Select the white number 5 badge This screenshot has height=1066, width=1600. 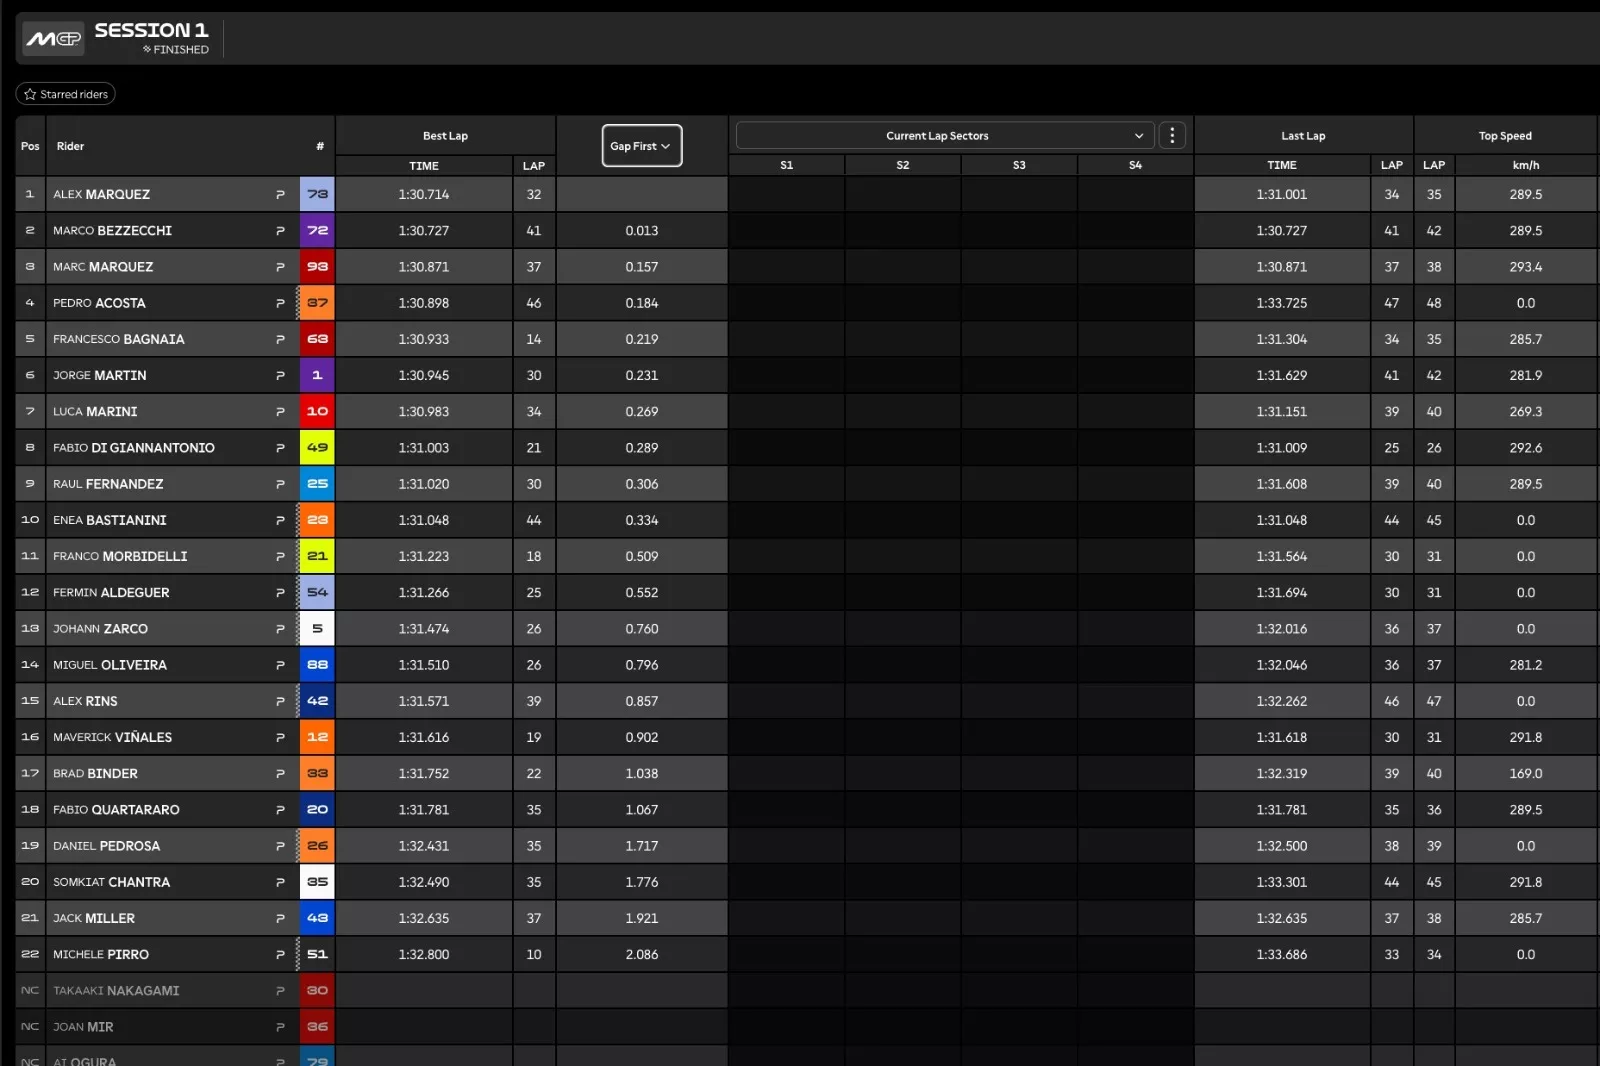tap(317, 629)
